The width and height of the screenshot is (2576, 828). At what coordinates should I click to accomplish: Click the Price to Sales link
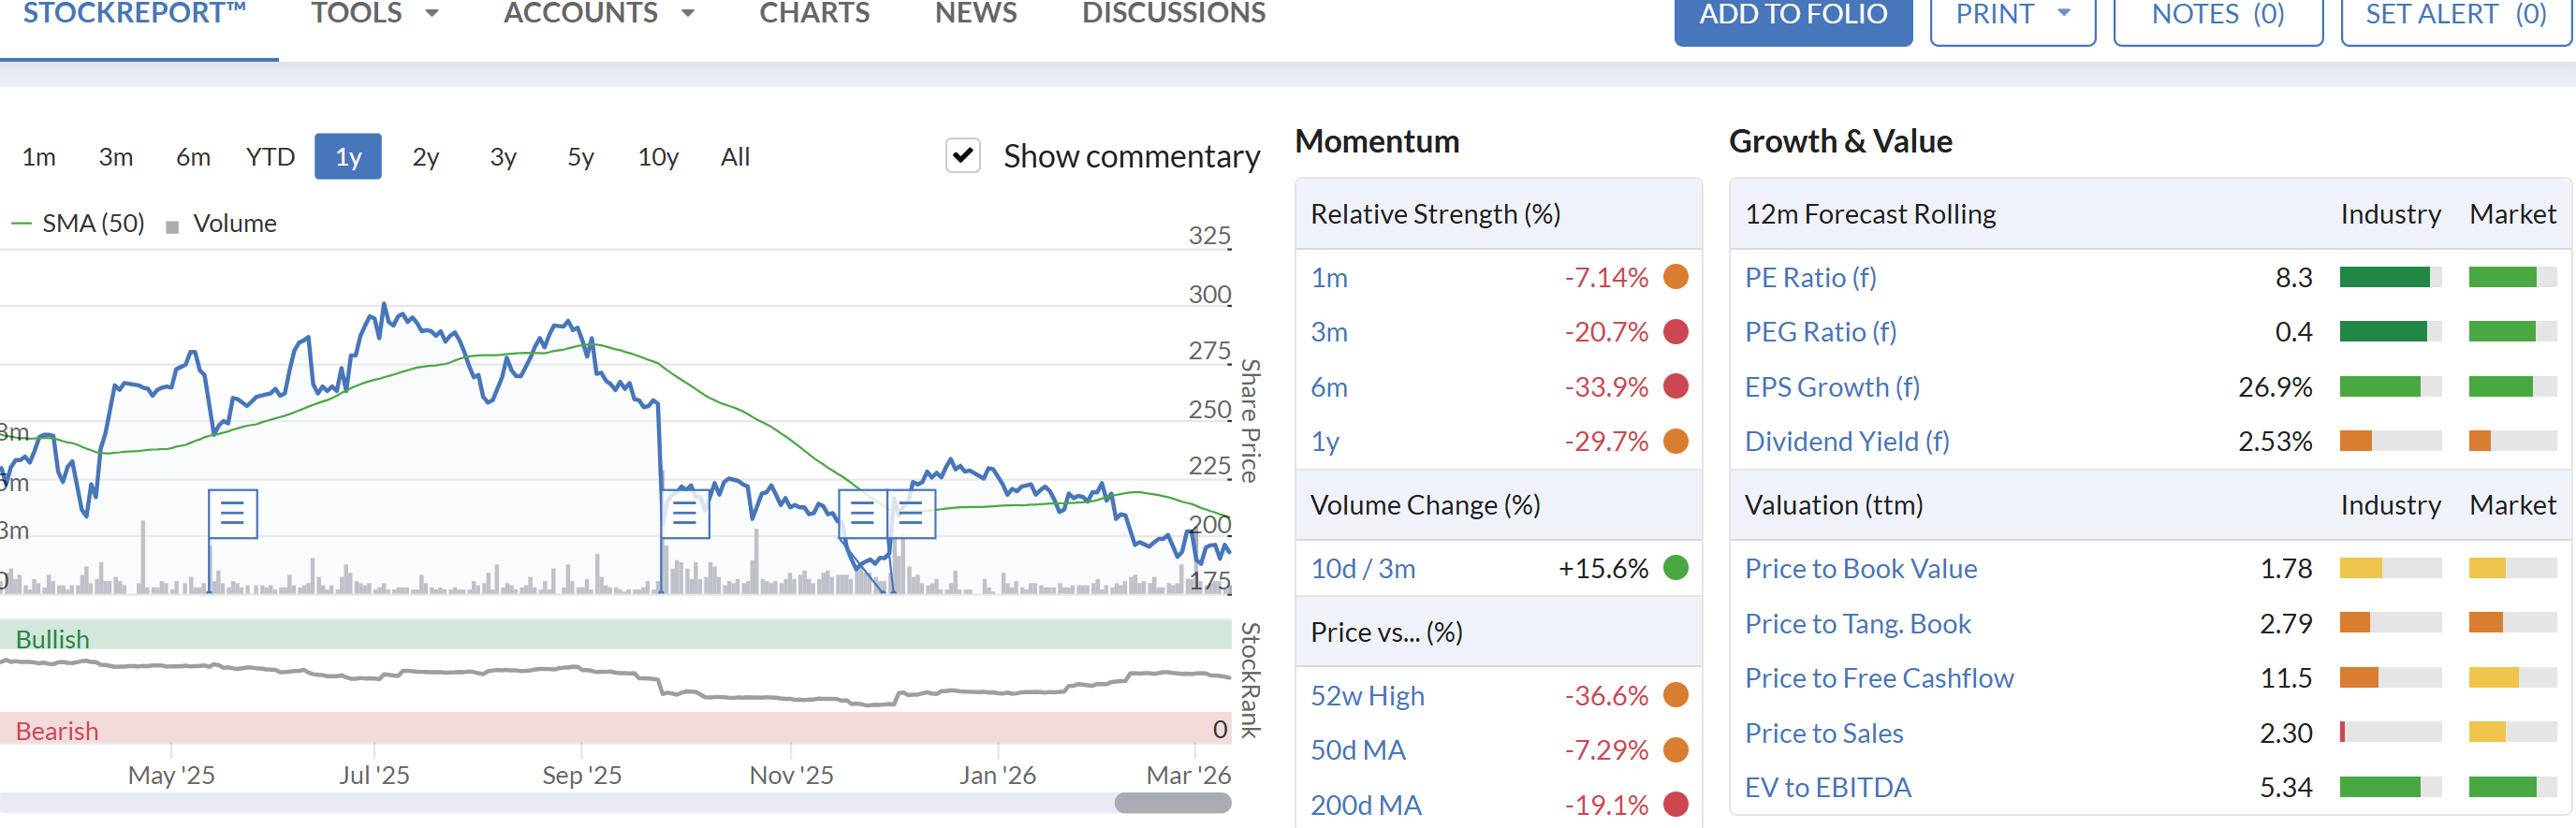pos(1824,733)
